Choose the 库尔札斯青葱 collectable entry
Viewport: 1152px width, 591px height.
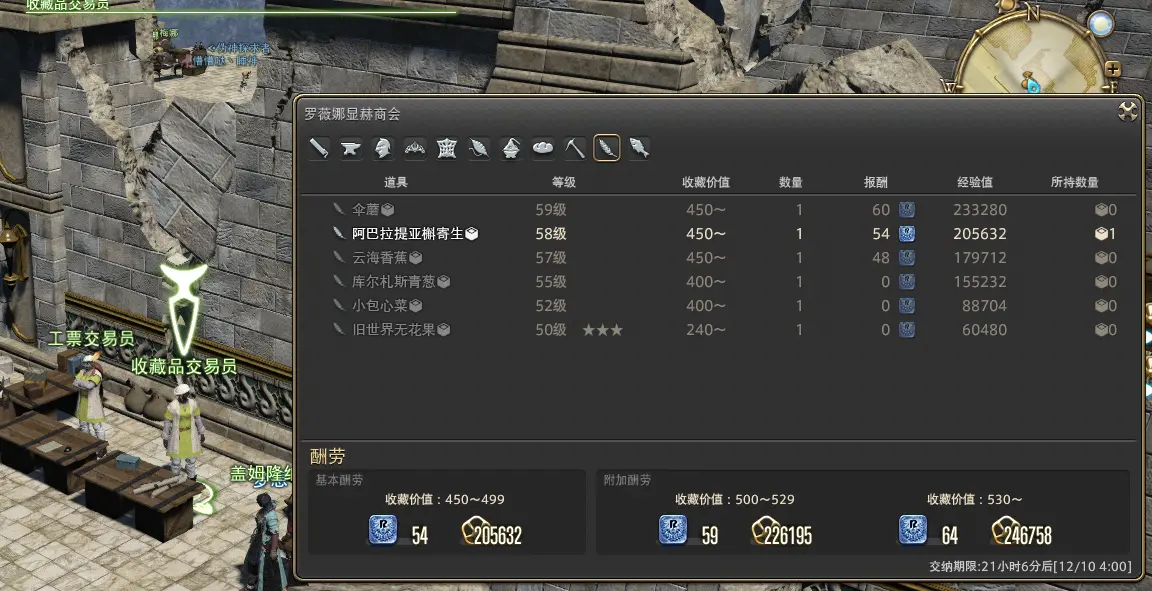[720, 282]
